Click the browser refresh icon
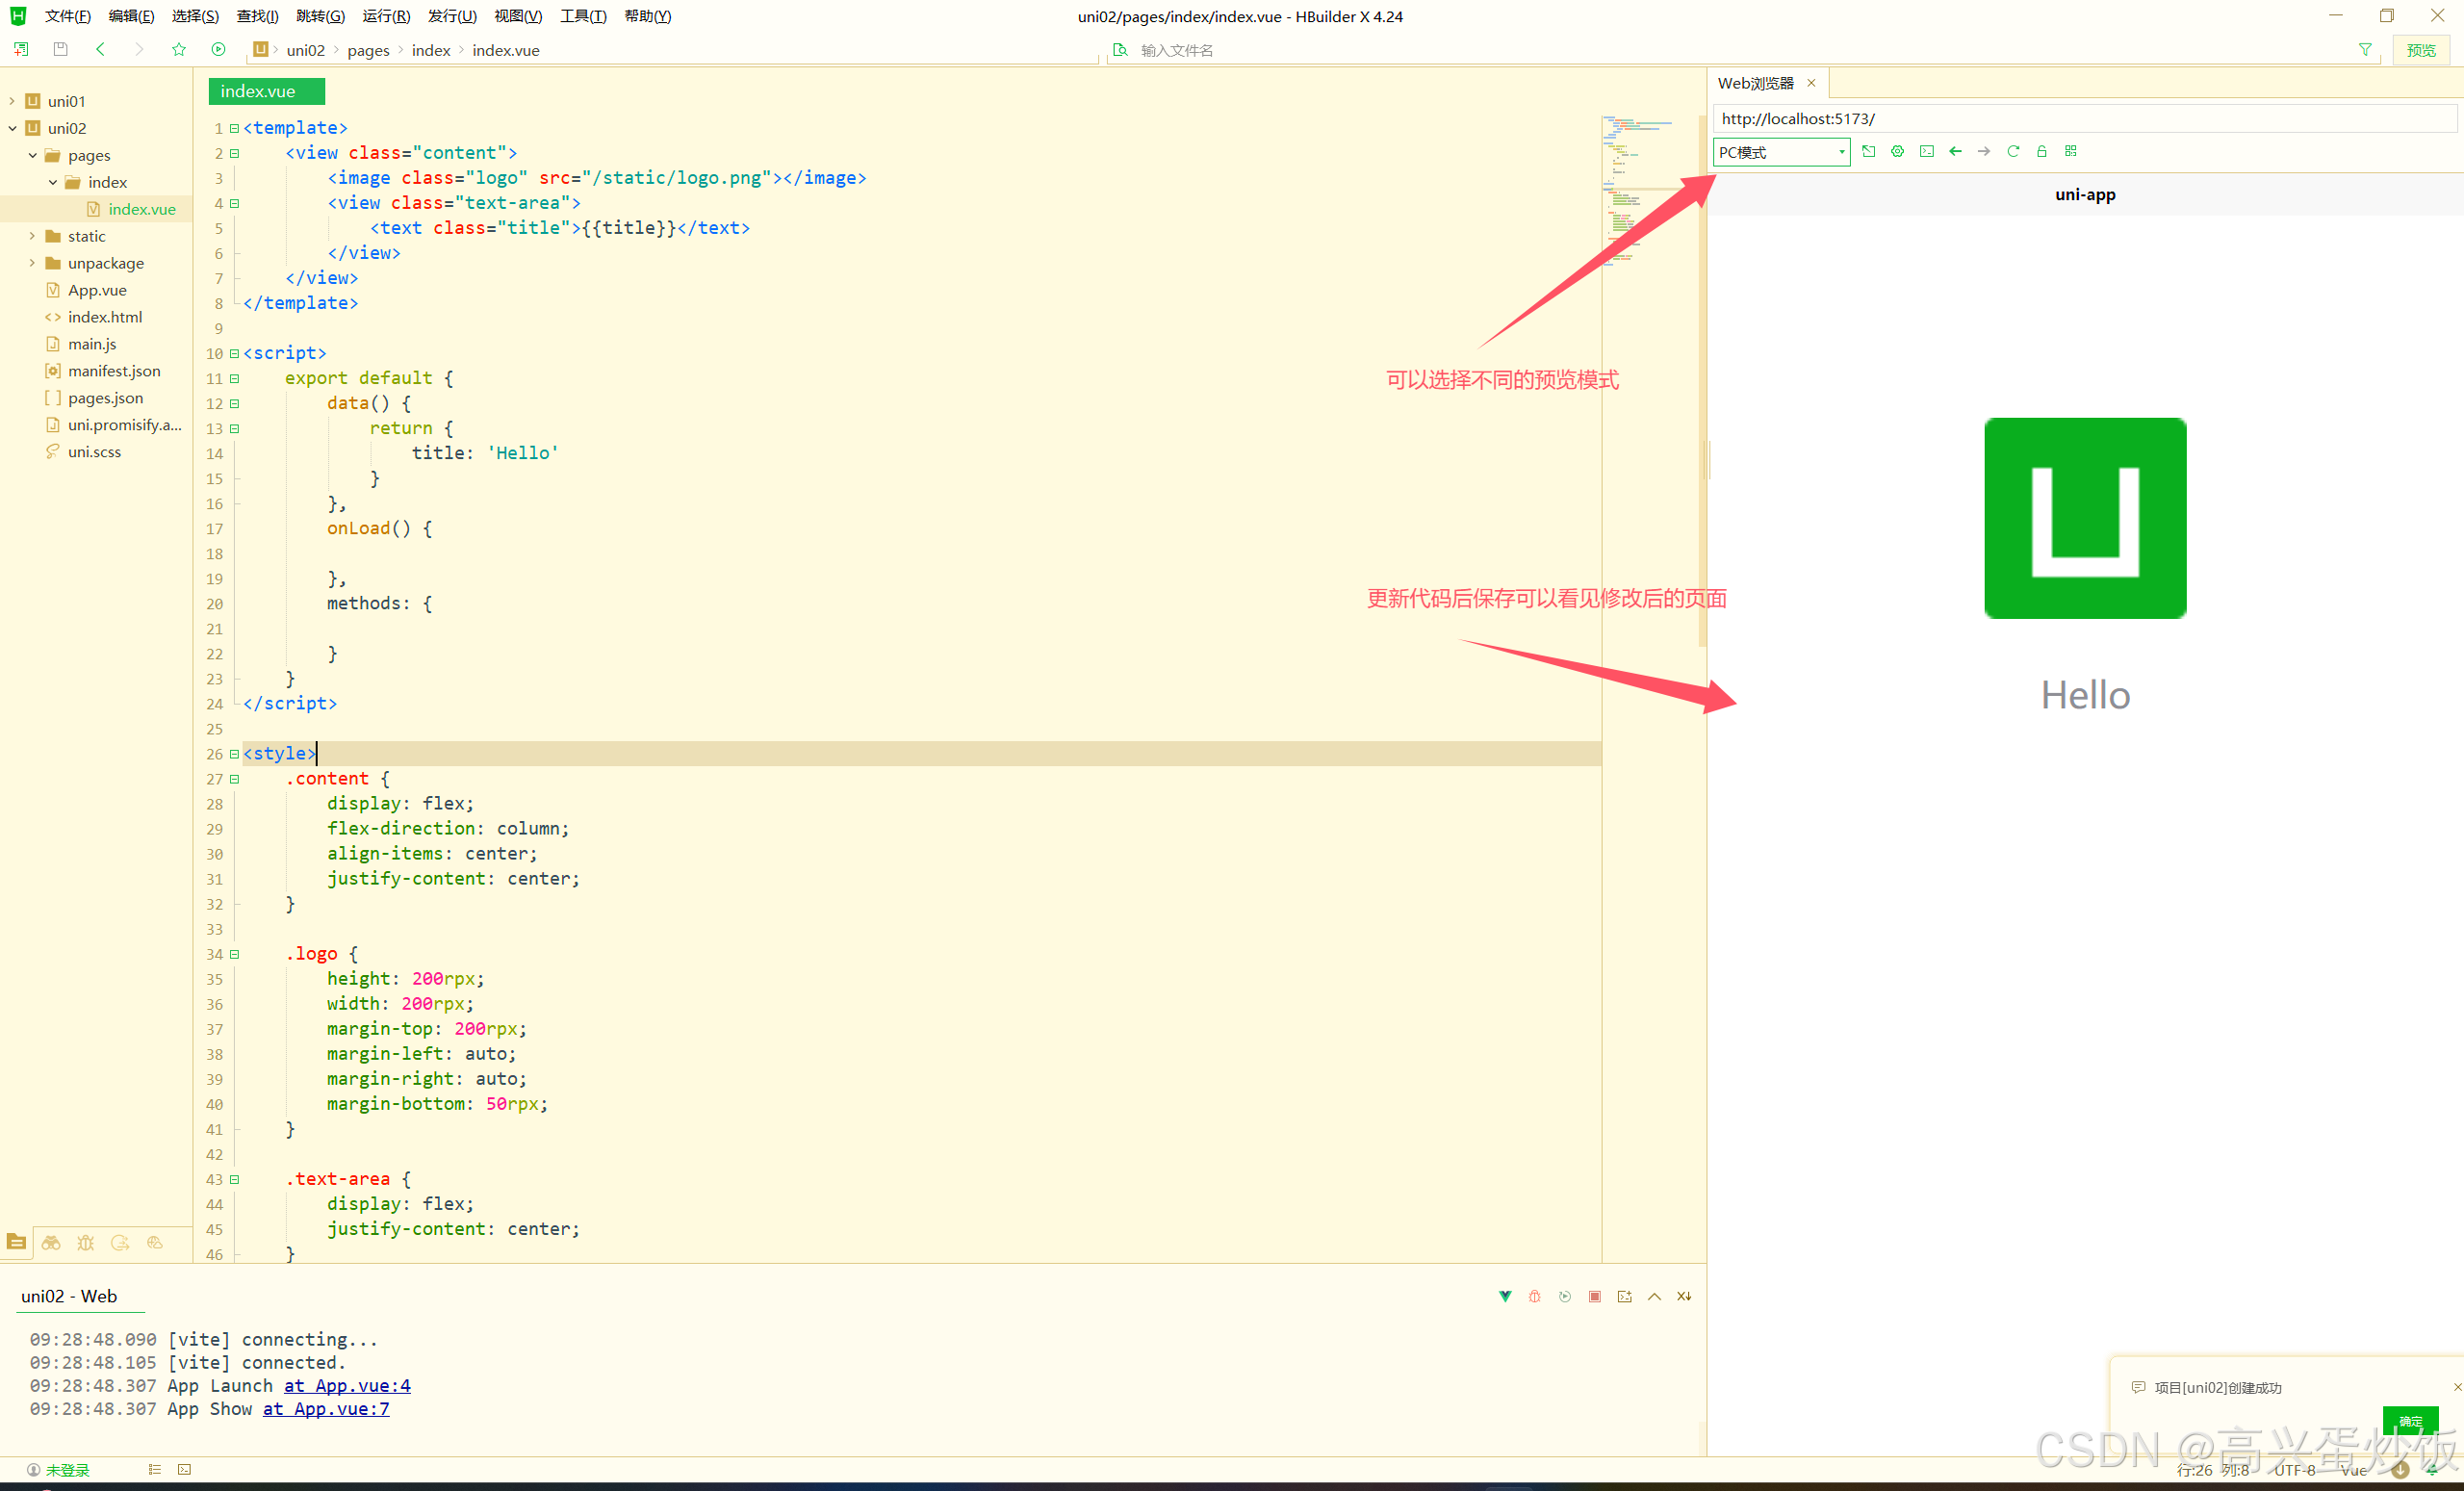The image size is (2464, 1491). pos(2013,152)
